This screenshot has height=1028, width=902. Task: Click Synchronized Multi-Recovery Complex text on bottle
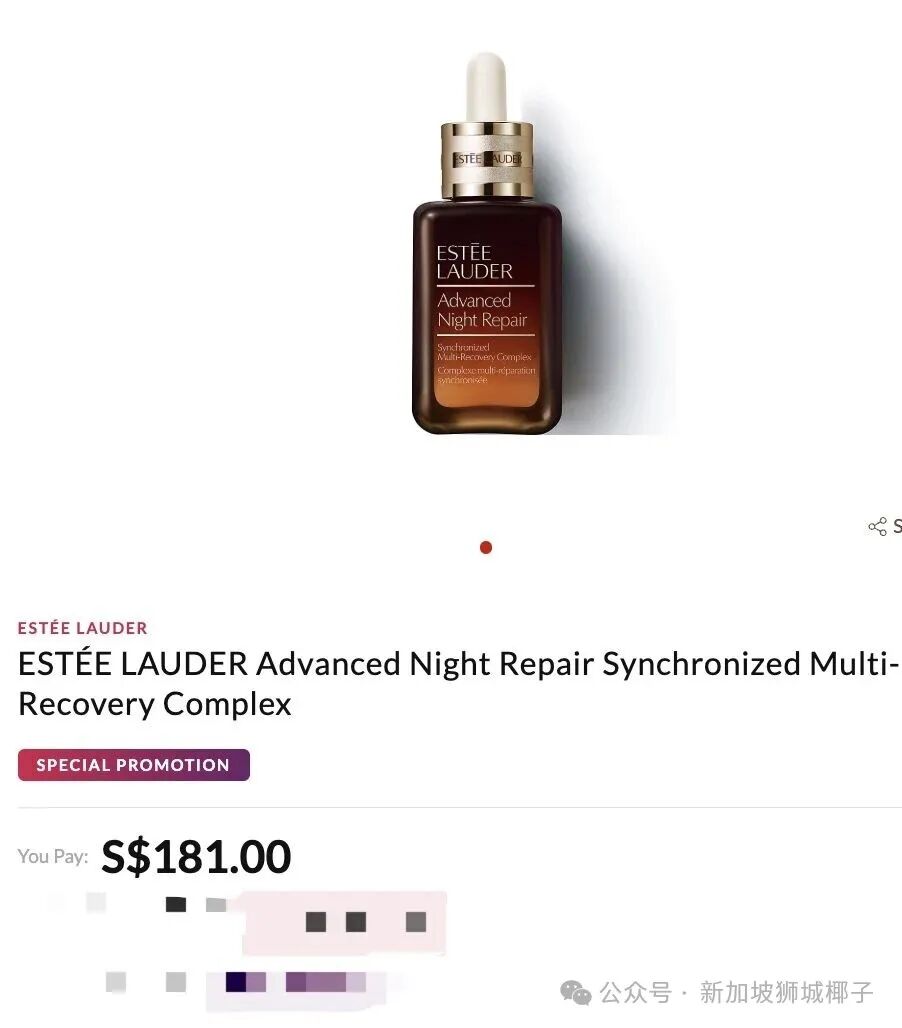[484, 352]
